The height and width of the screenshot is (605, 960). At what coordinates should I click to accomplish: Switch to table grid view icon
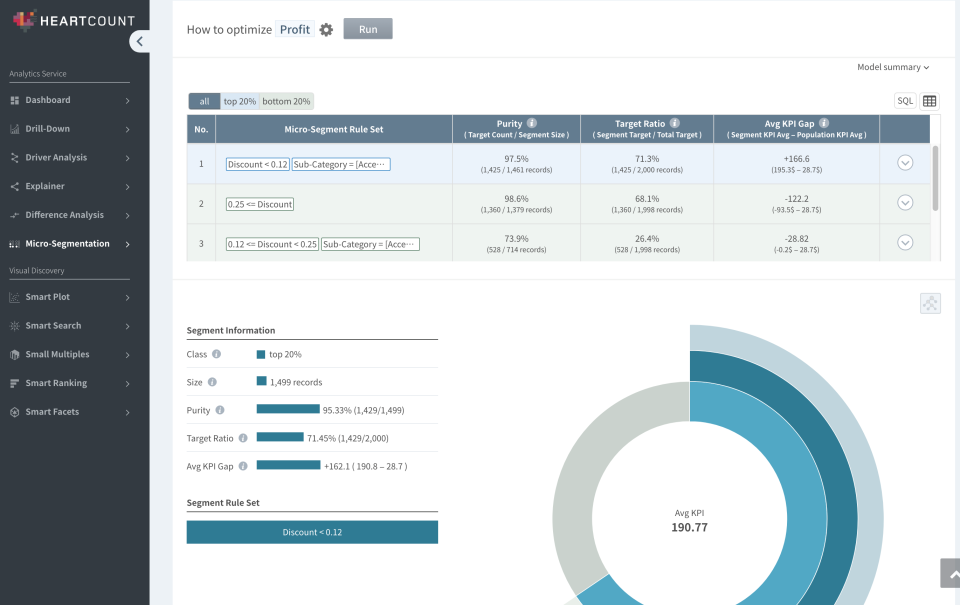click(930, 101)
